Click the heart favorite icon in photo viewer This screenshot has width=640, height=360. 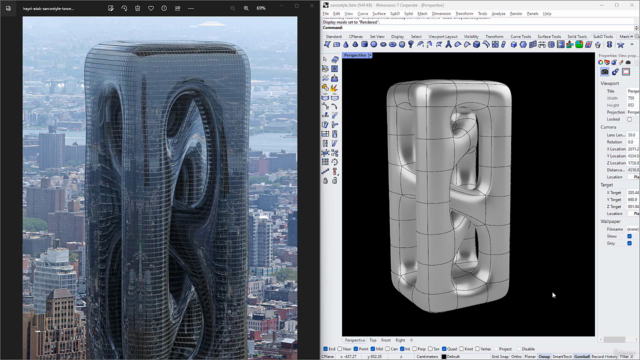click(151, 8)
